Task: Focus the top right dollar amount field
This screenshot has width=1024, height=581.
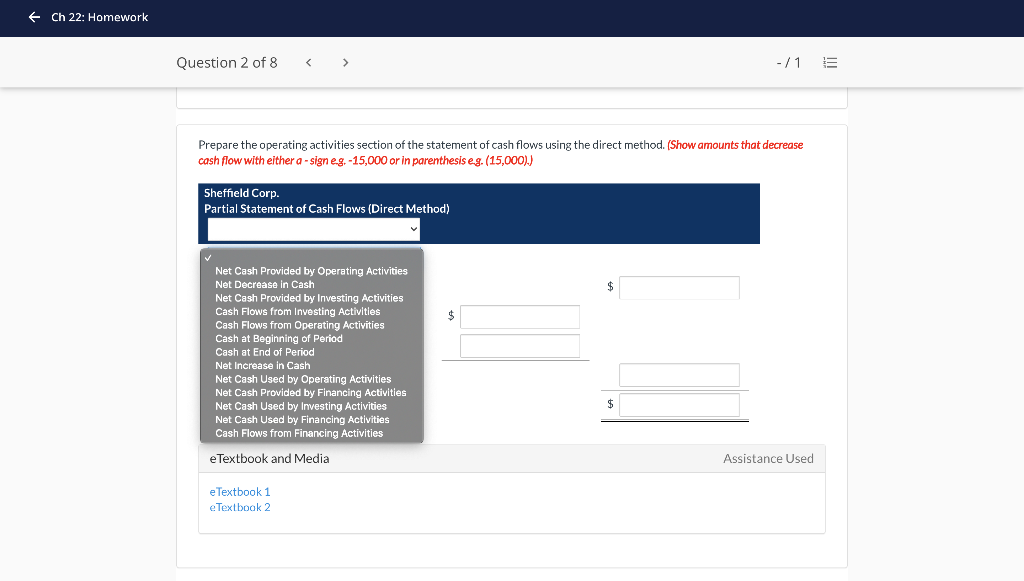Action: [x=679, y=288]
